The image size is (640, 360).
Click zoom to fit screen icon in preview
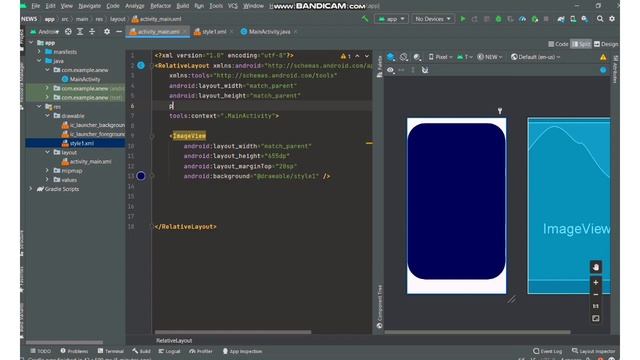[596, 318]
